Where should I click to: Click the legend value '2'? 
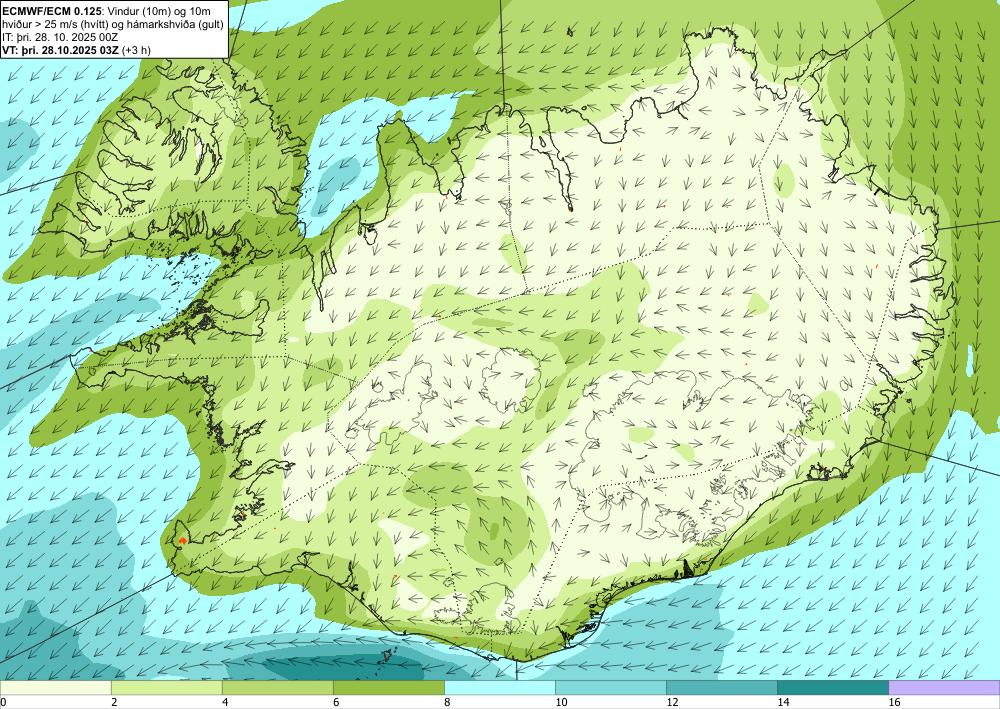pyautogui.click(x=115, y=702)
